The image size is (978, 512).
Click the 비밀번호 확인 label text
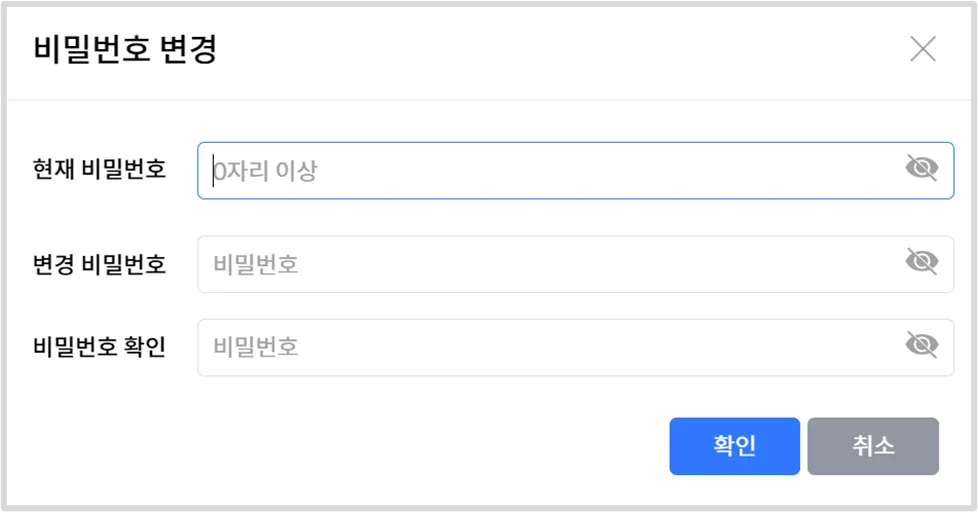click(x=99, y=347)
